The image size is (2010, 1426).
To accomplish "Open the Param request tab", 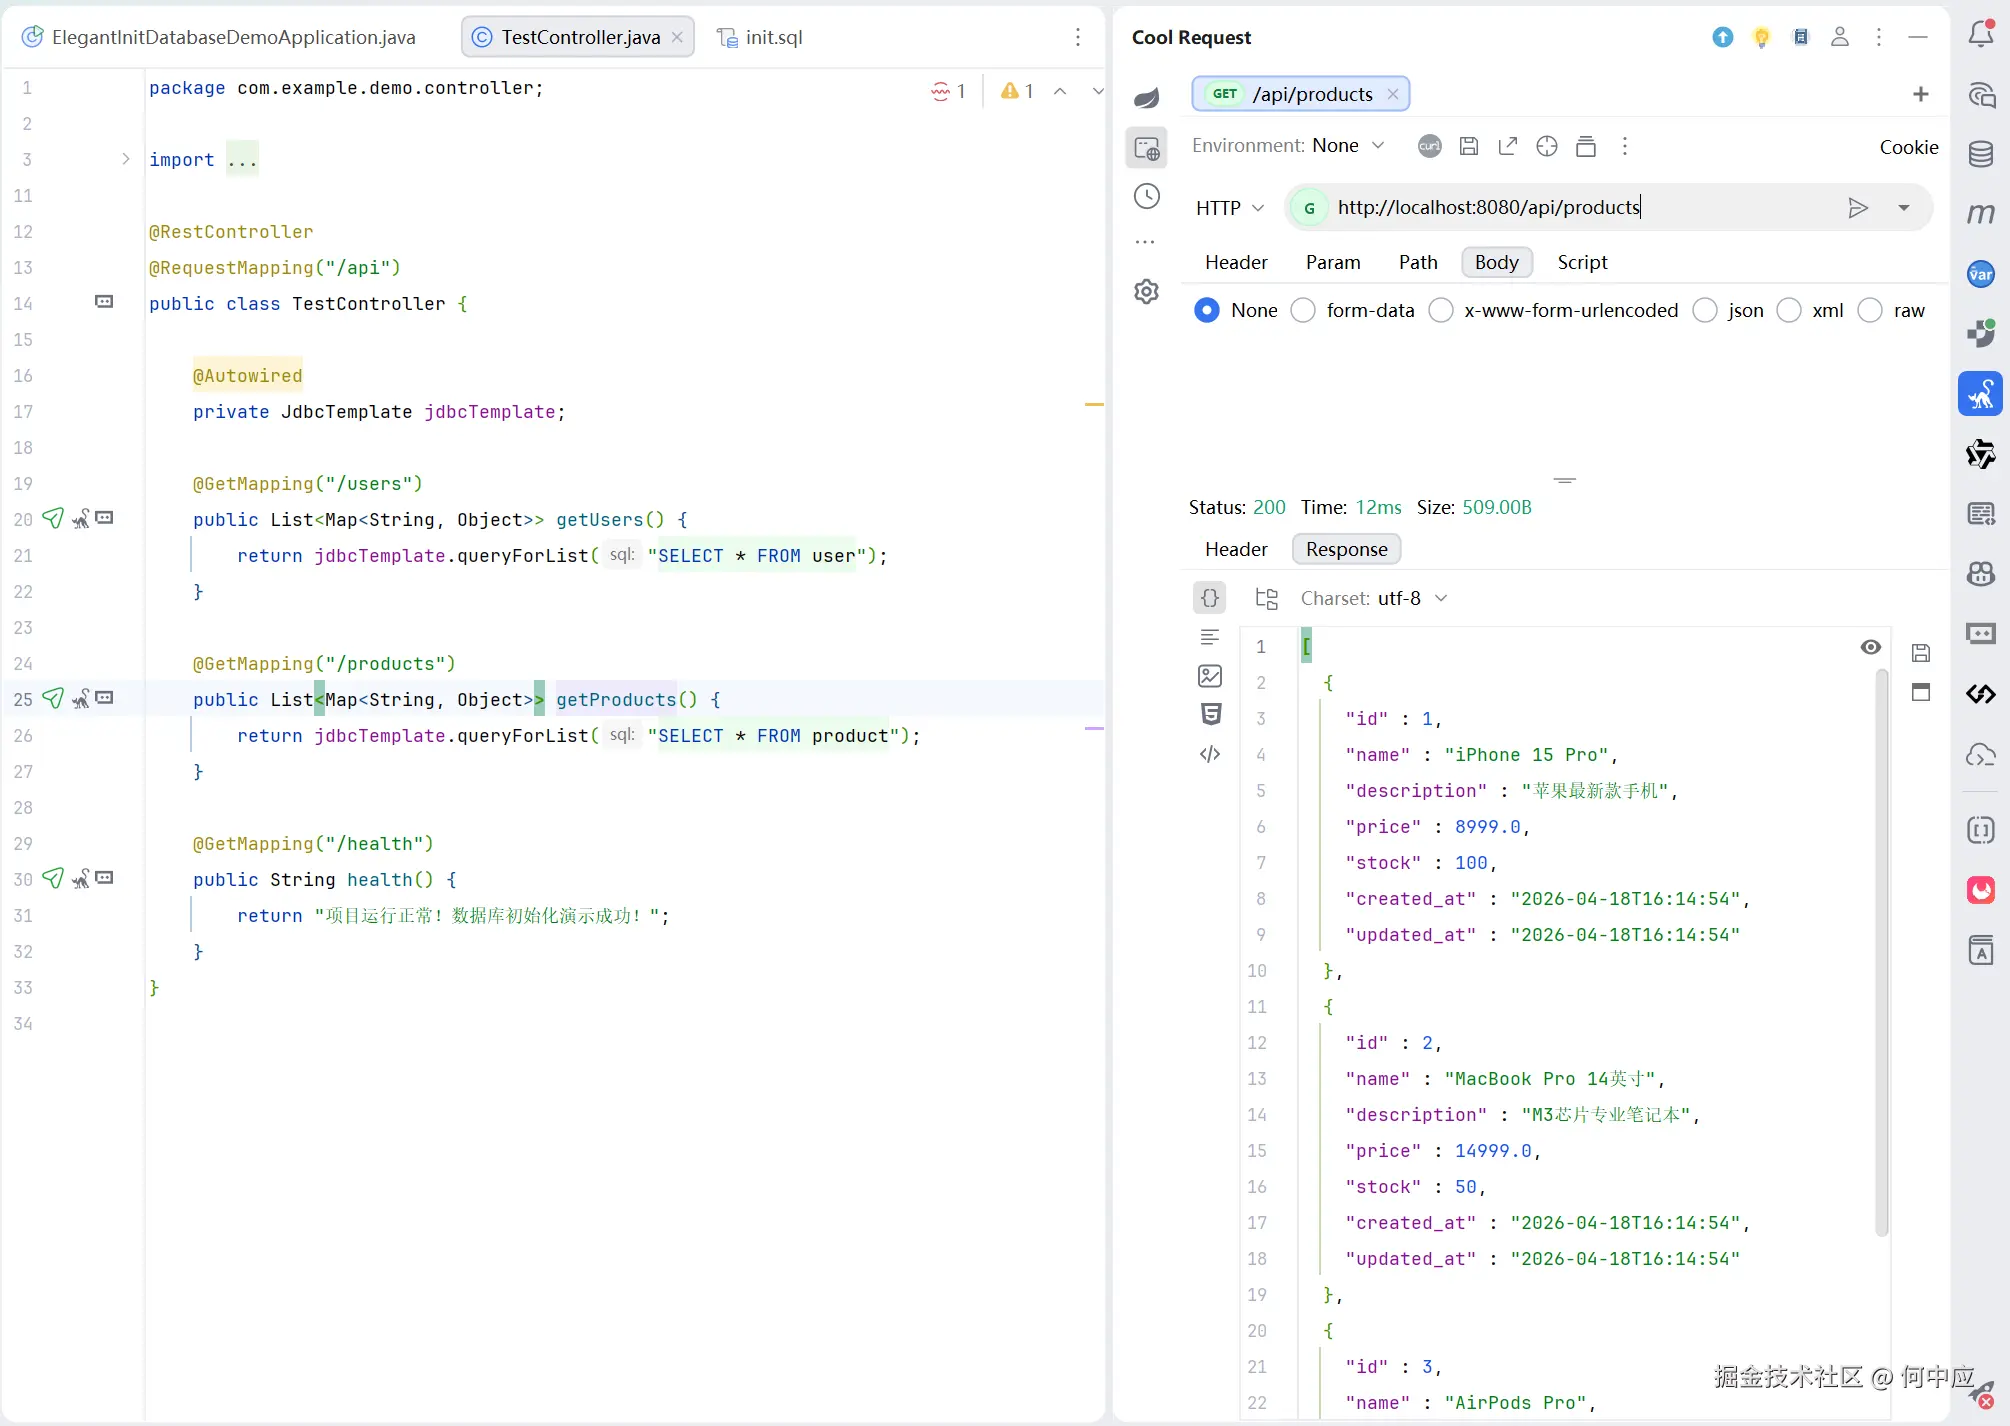I will pos(1332,262).
